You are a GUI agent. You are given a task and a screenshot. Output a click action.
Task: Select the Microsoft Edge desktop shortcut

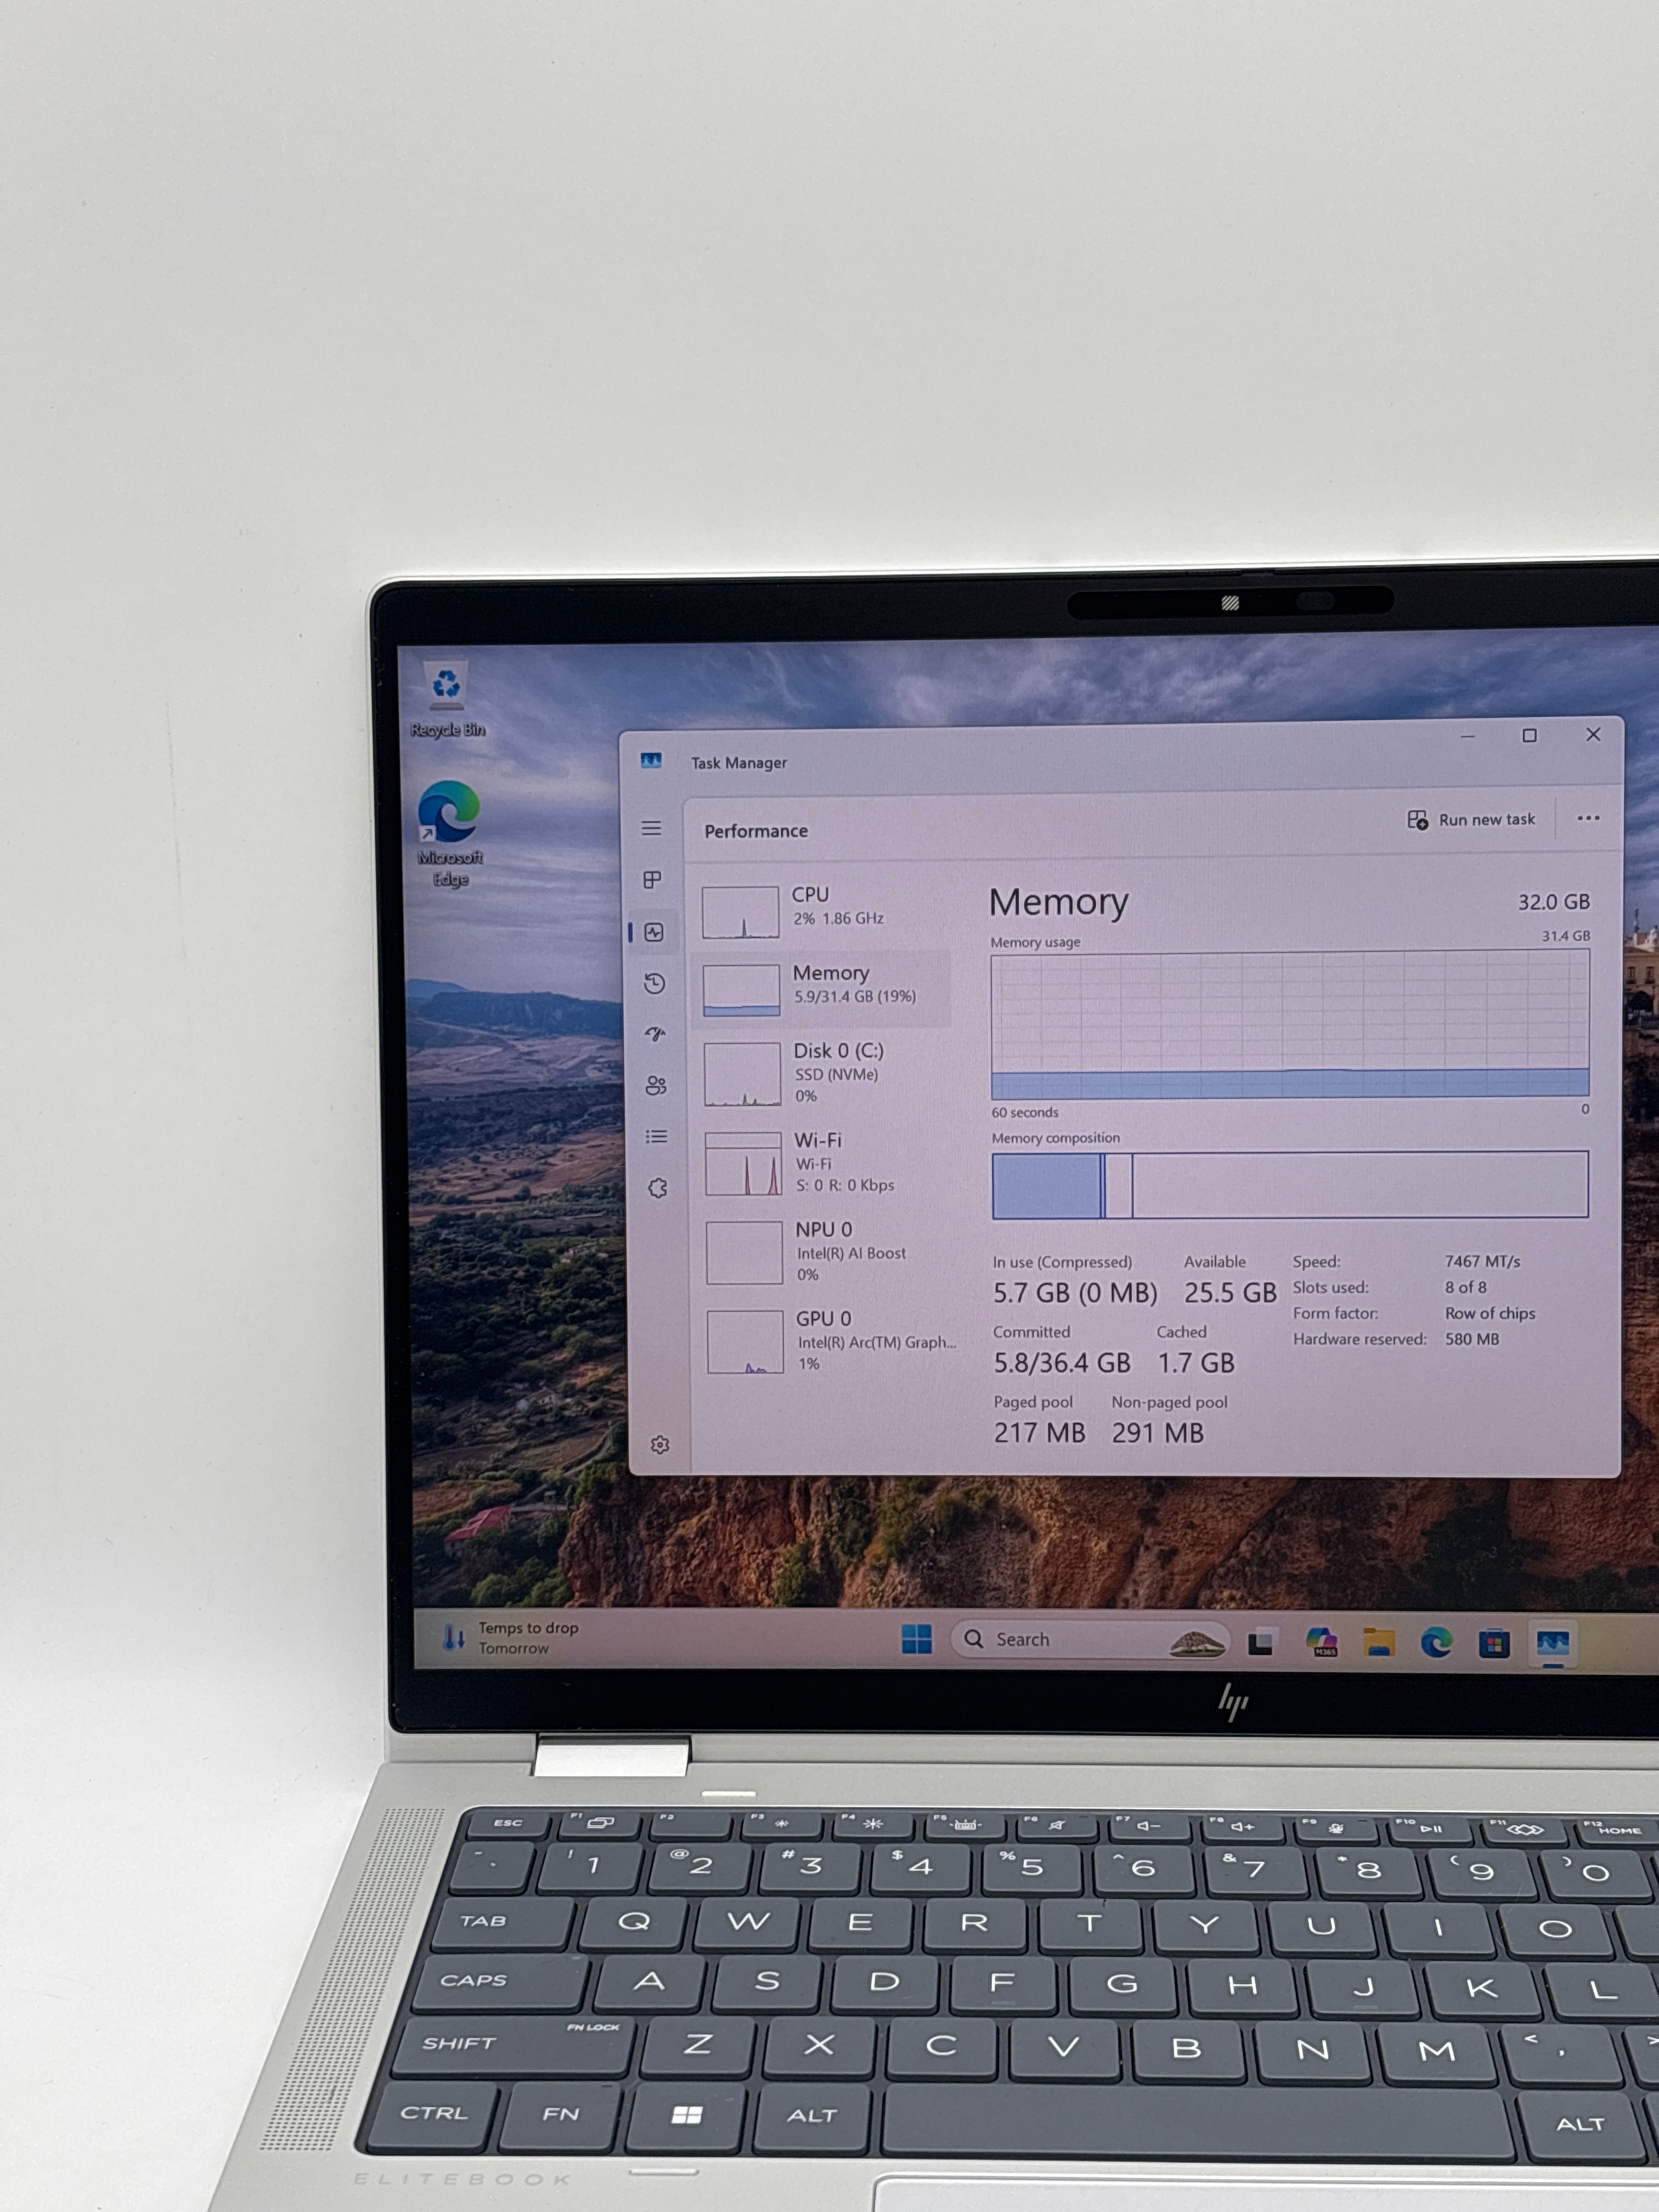pyautogui.click(x=450, y=834)
